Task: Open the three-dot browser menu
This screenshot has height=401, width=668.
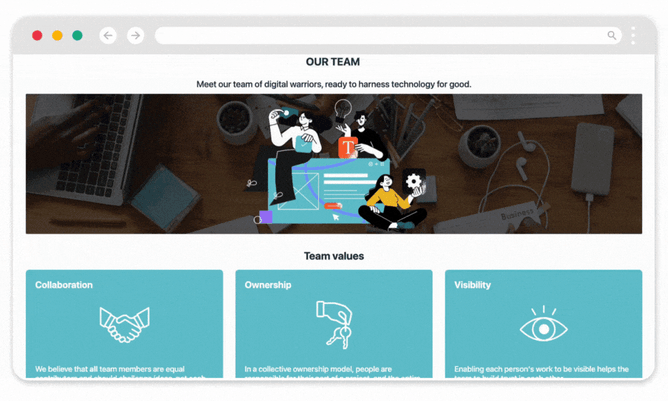Action: pos(633,35)
